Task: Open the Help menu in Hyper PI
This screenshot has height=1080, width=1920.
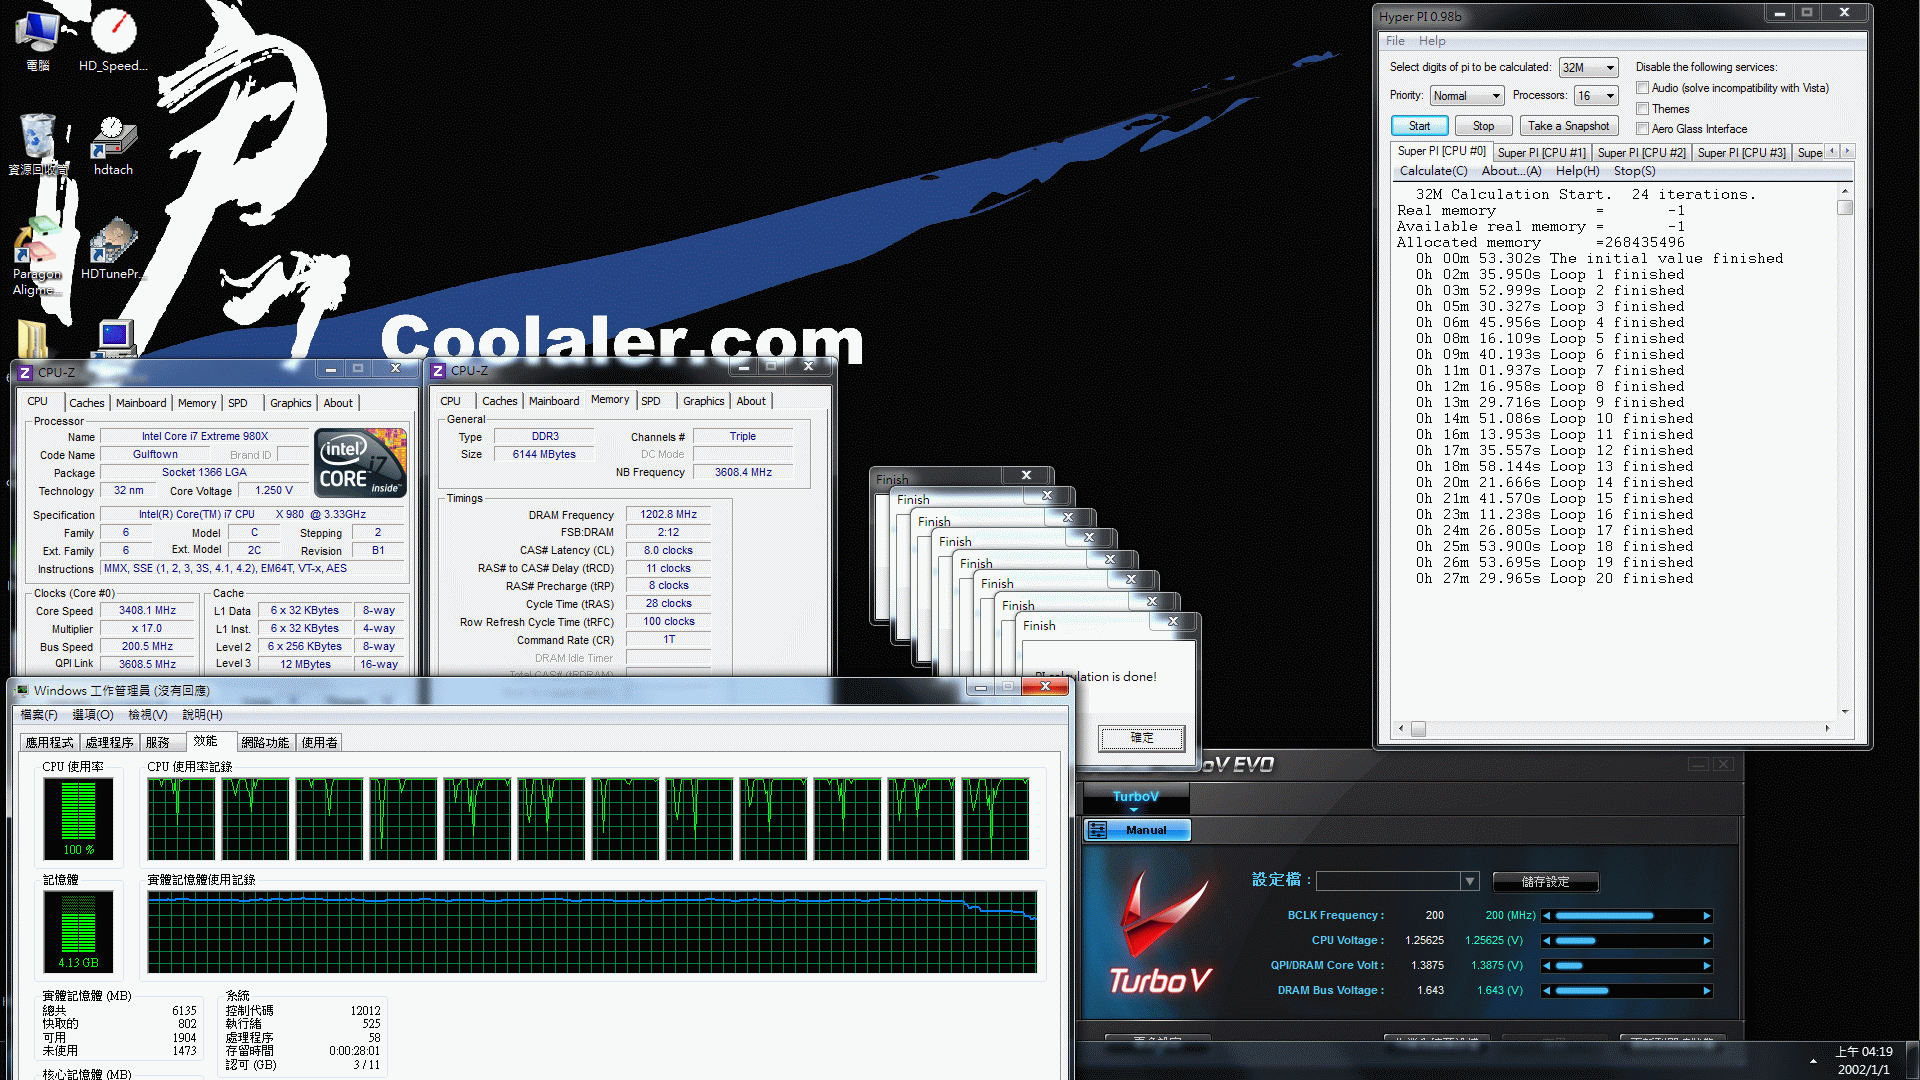Action: click(1432, 41)
